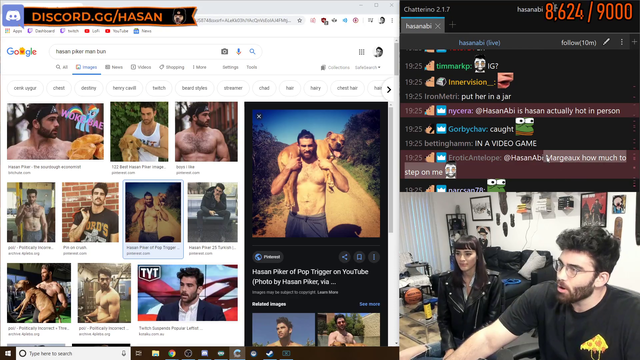Open Steam from the taskbar
Screen dimensions: 640x360
pyautogui.click(x=270, y=353)
